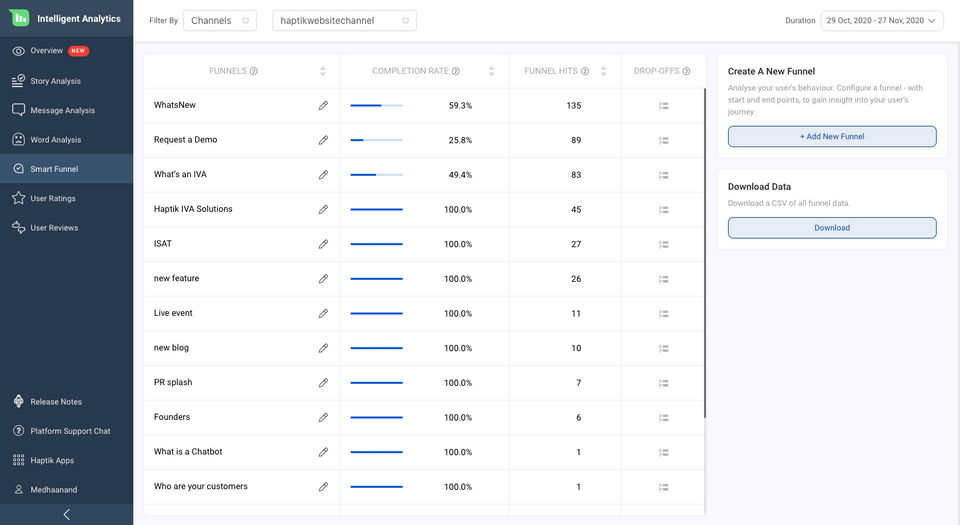This screenshot has height=525, width=960.
Task: Expand the haptikwebsitechannel dropdown
Action: coord(344,20)
